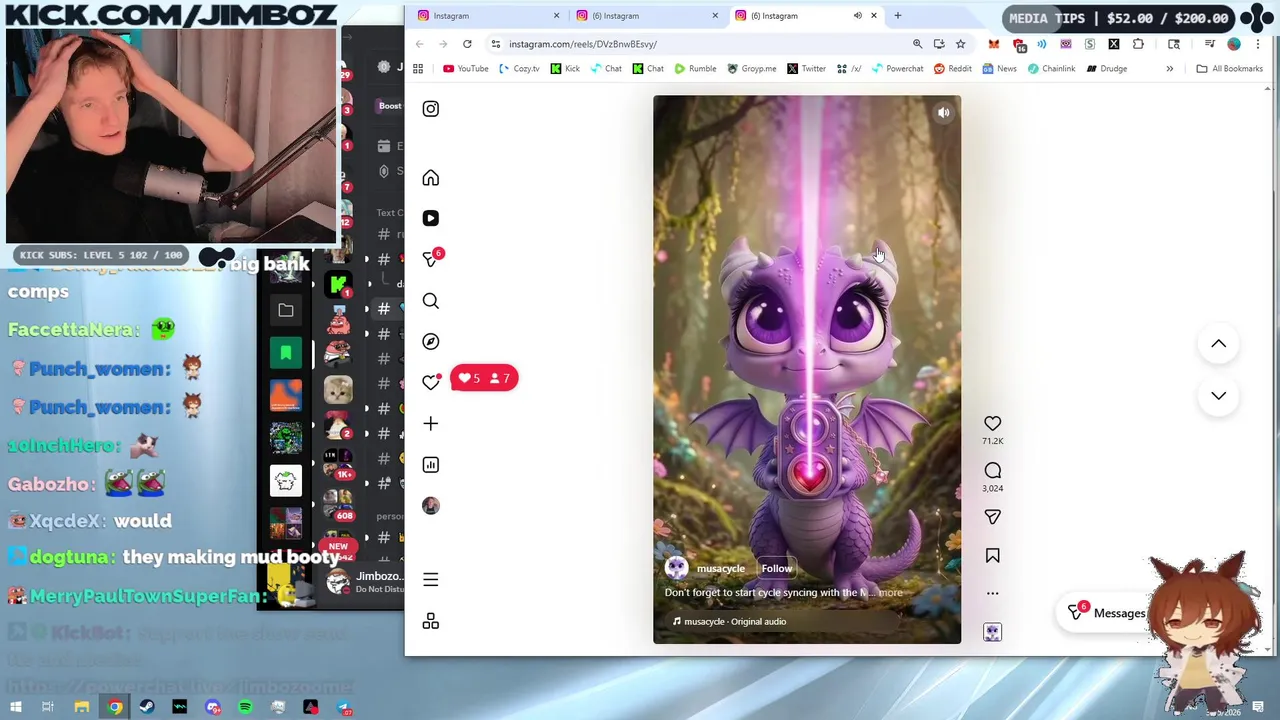Viewport: 1280px width, 720px height.
Task: Open the Twitter bookmark
Action: [806, 69]
